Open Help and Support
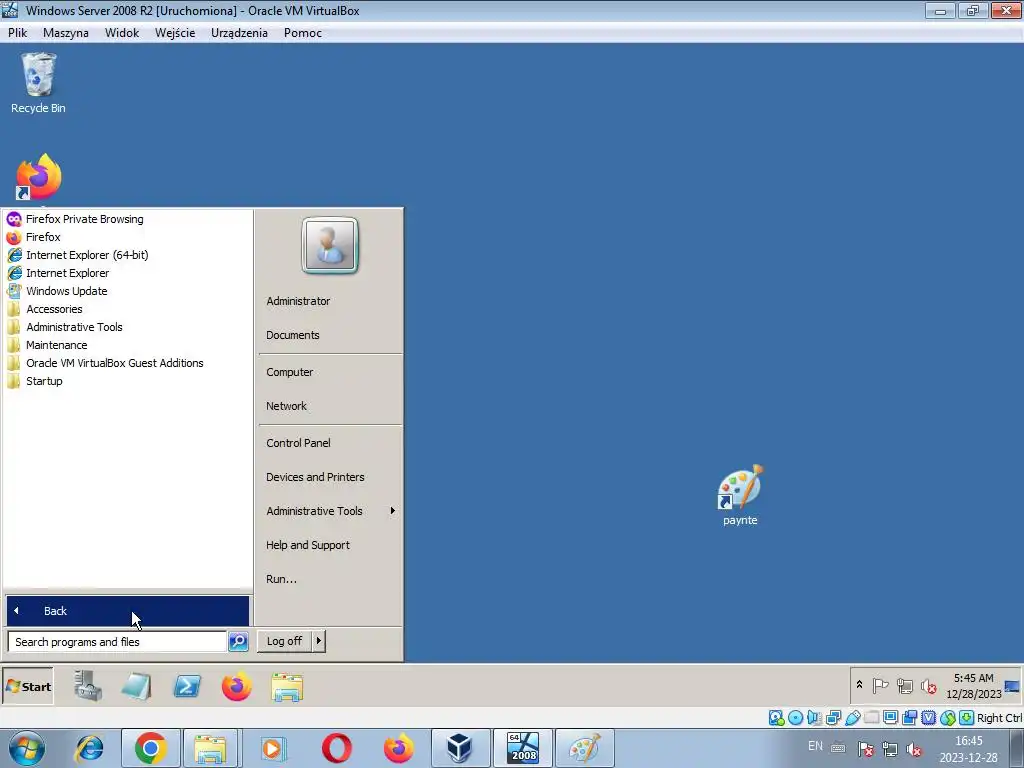 coord(308,545)
